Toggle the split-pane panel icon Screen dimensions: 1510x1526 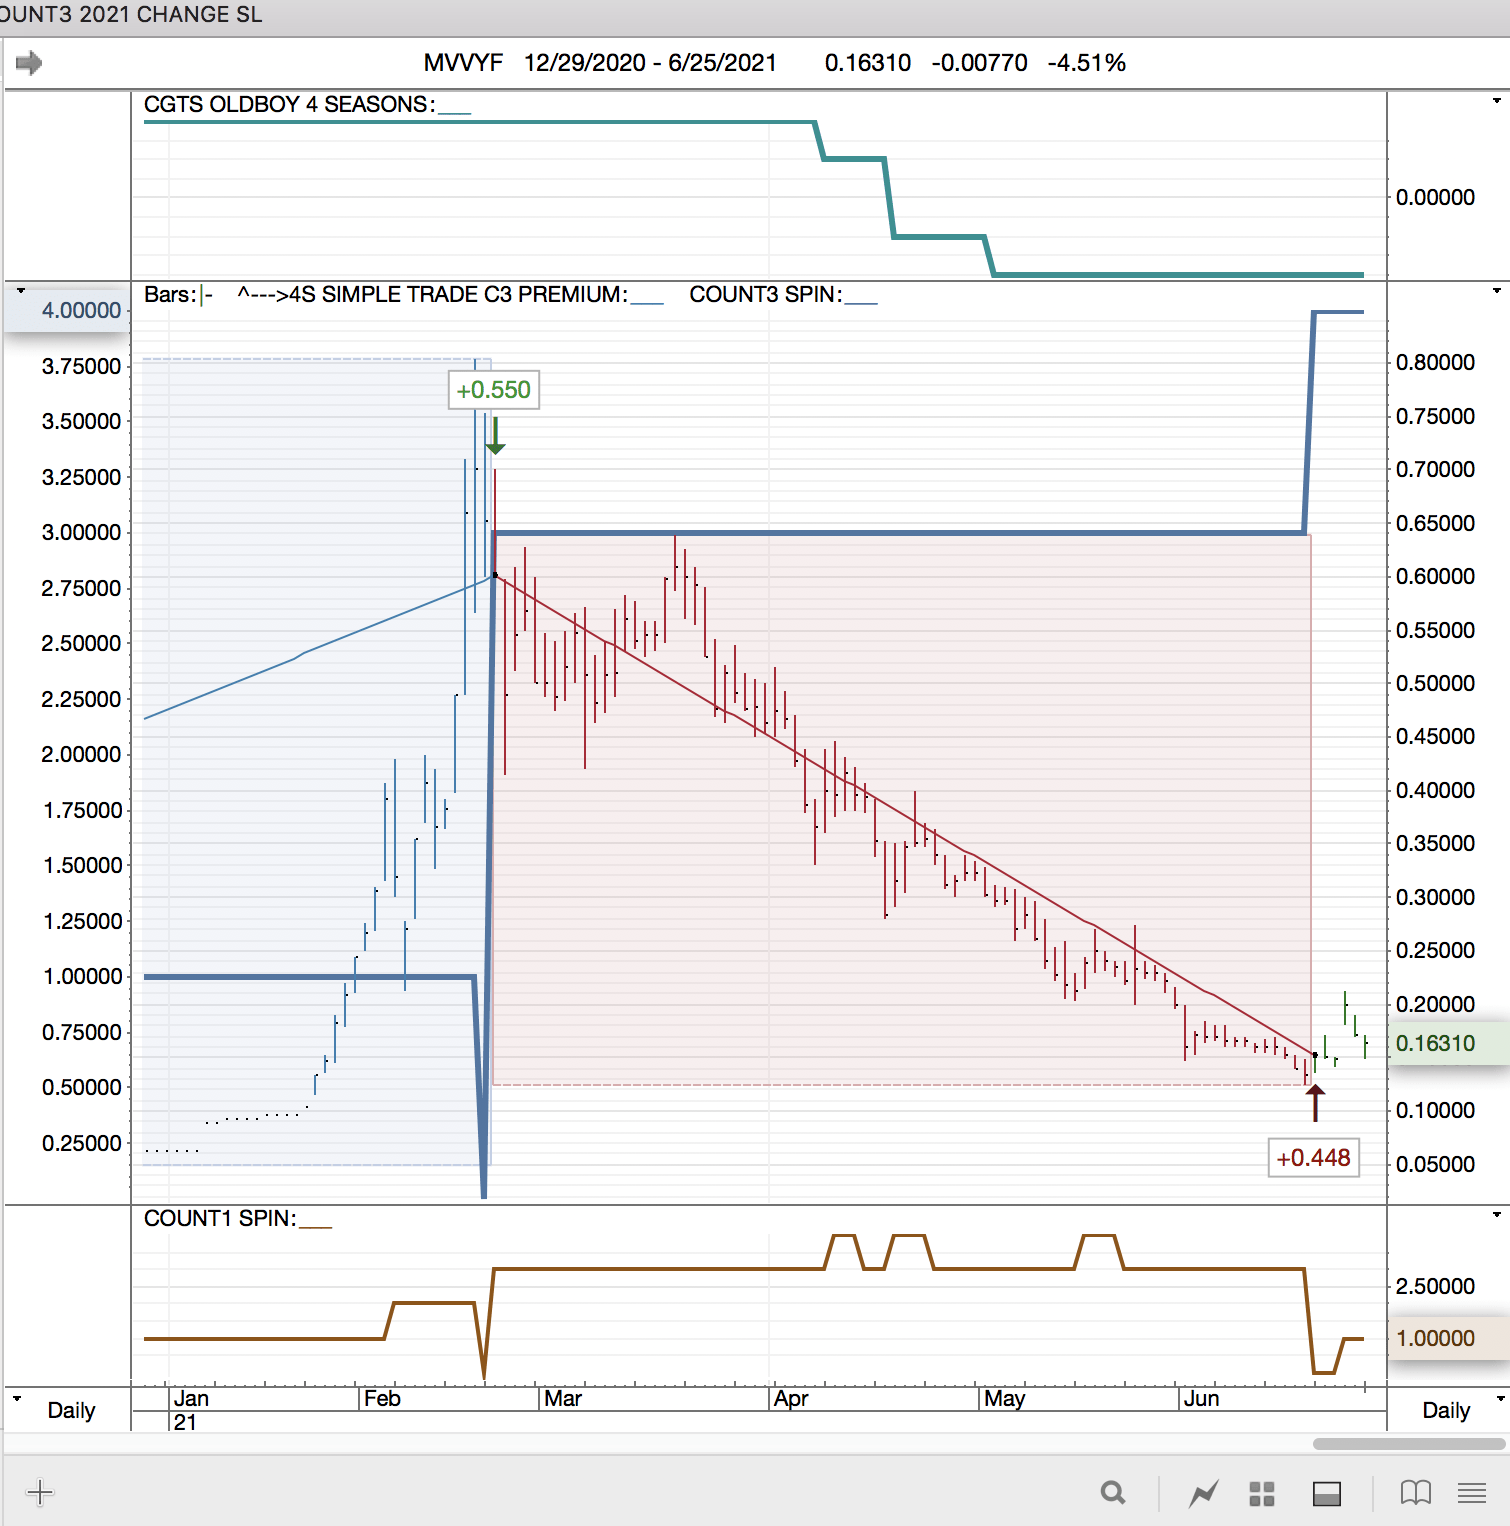[x=1327, y=1494]
